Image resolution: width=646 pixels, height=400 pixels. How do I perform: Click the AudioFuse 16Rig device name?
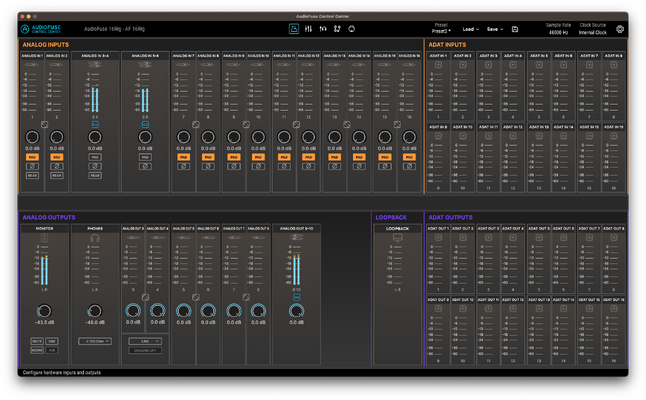coord(114,29)
